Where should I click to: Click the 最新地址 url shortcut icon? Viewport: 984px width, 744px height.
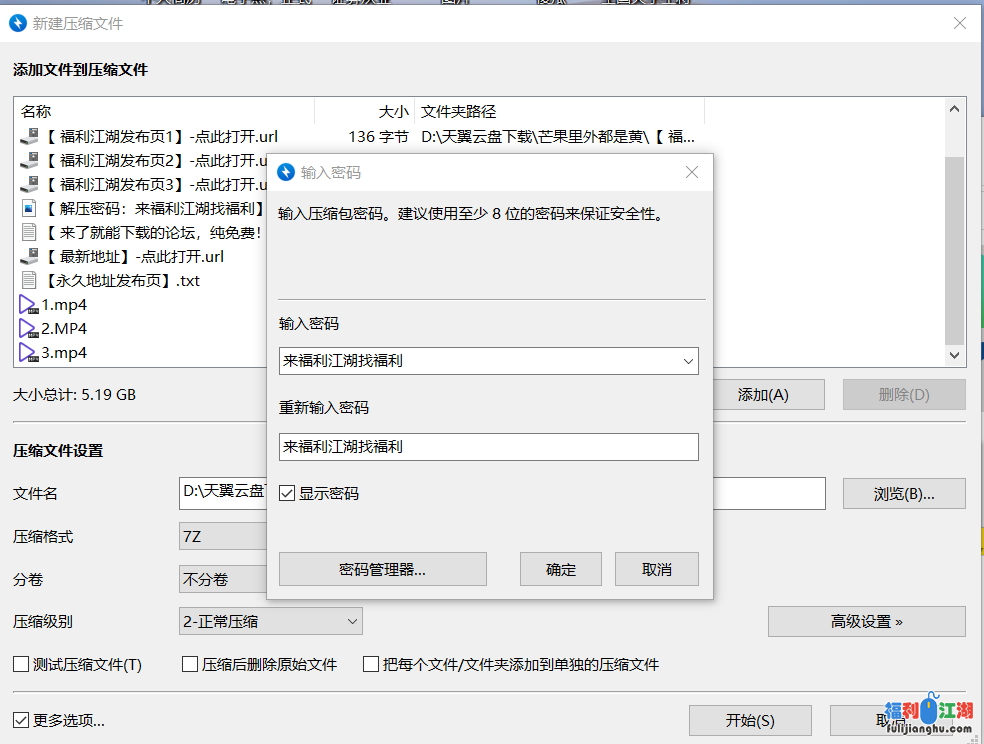click(x=28, y=257)
